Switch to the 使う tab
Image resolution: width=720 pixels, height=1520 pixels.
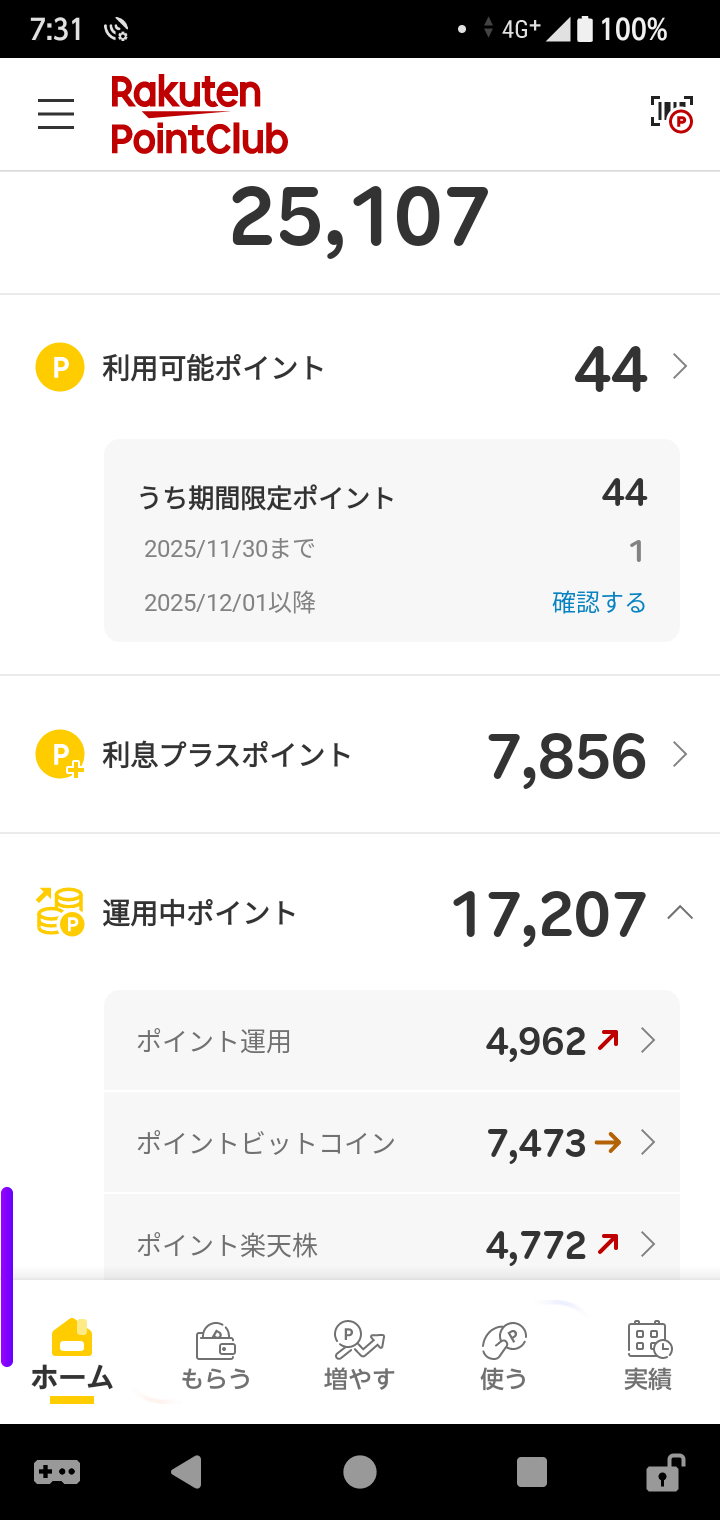coord(504,1355)
